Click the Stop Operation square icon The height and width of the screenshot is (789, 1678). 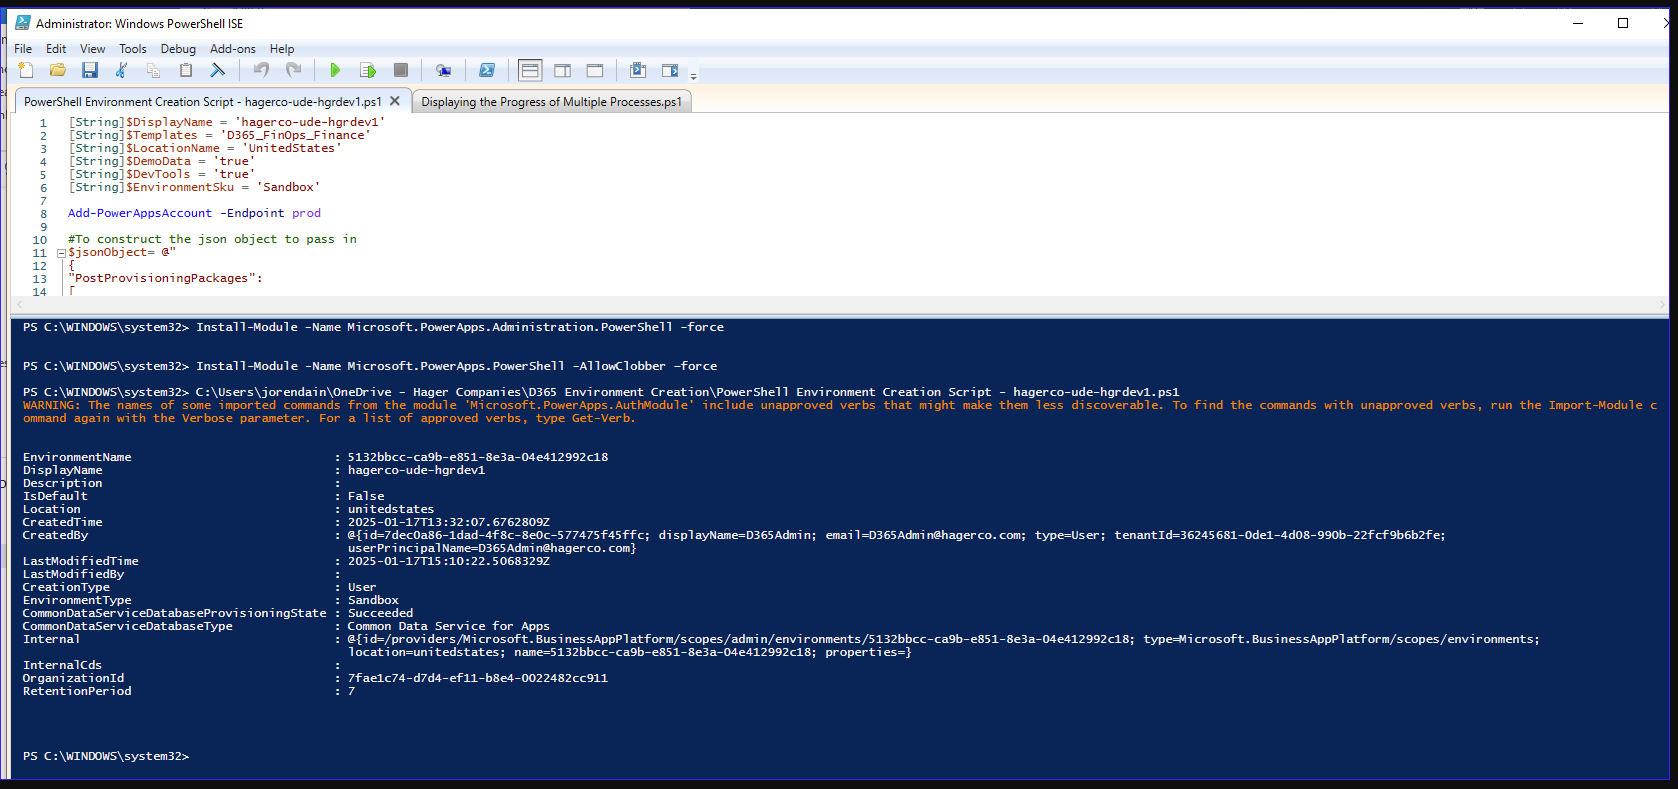(401, 70)
